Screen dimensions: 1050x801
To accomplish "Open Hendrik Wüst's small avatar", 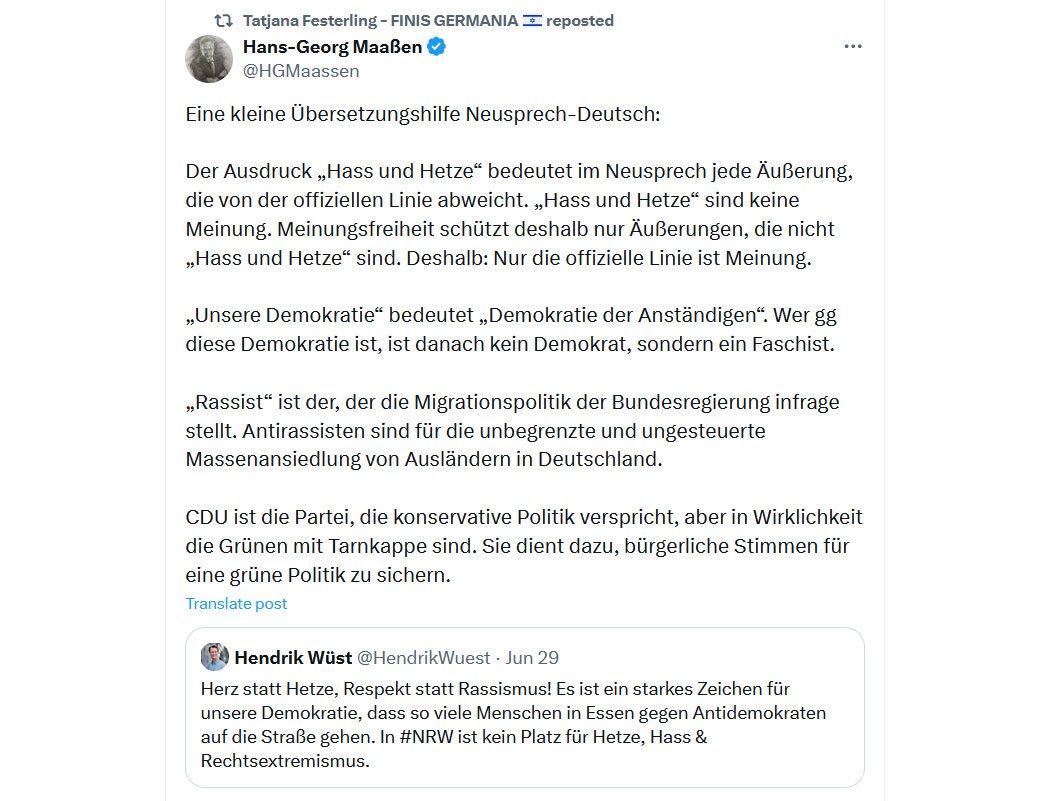I will pyautogui.click(x=214, y=657).
